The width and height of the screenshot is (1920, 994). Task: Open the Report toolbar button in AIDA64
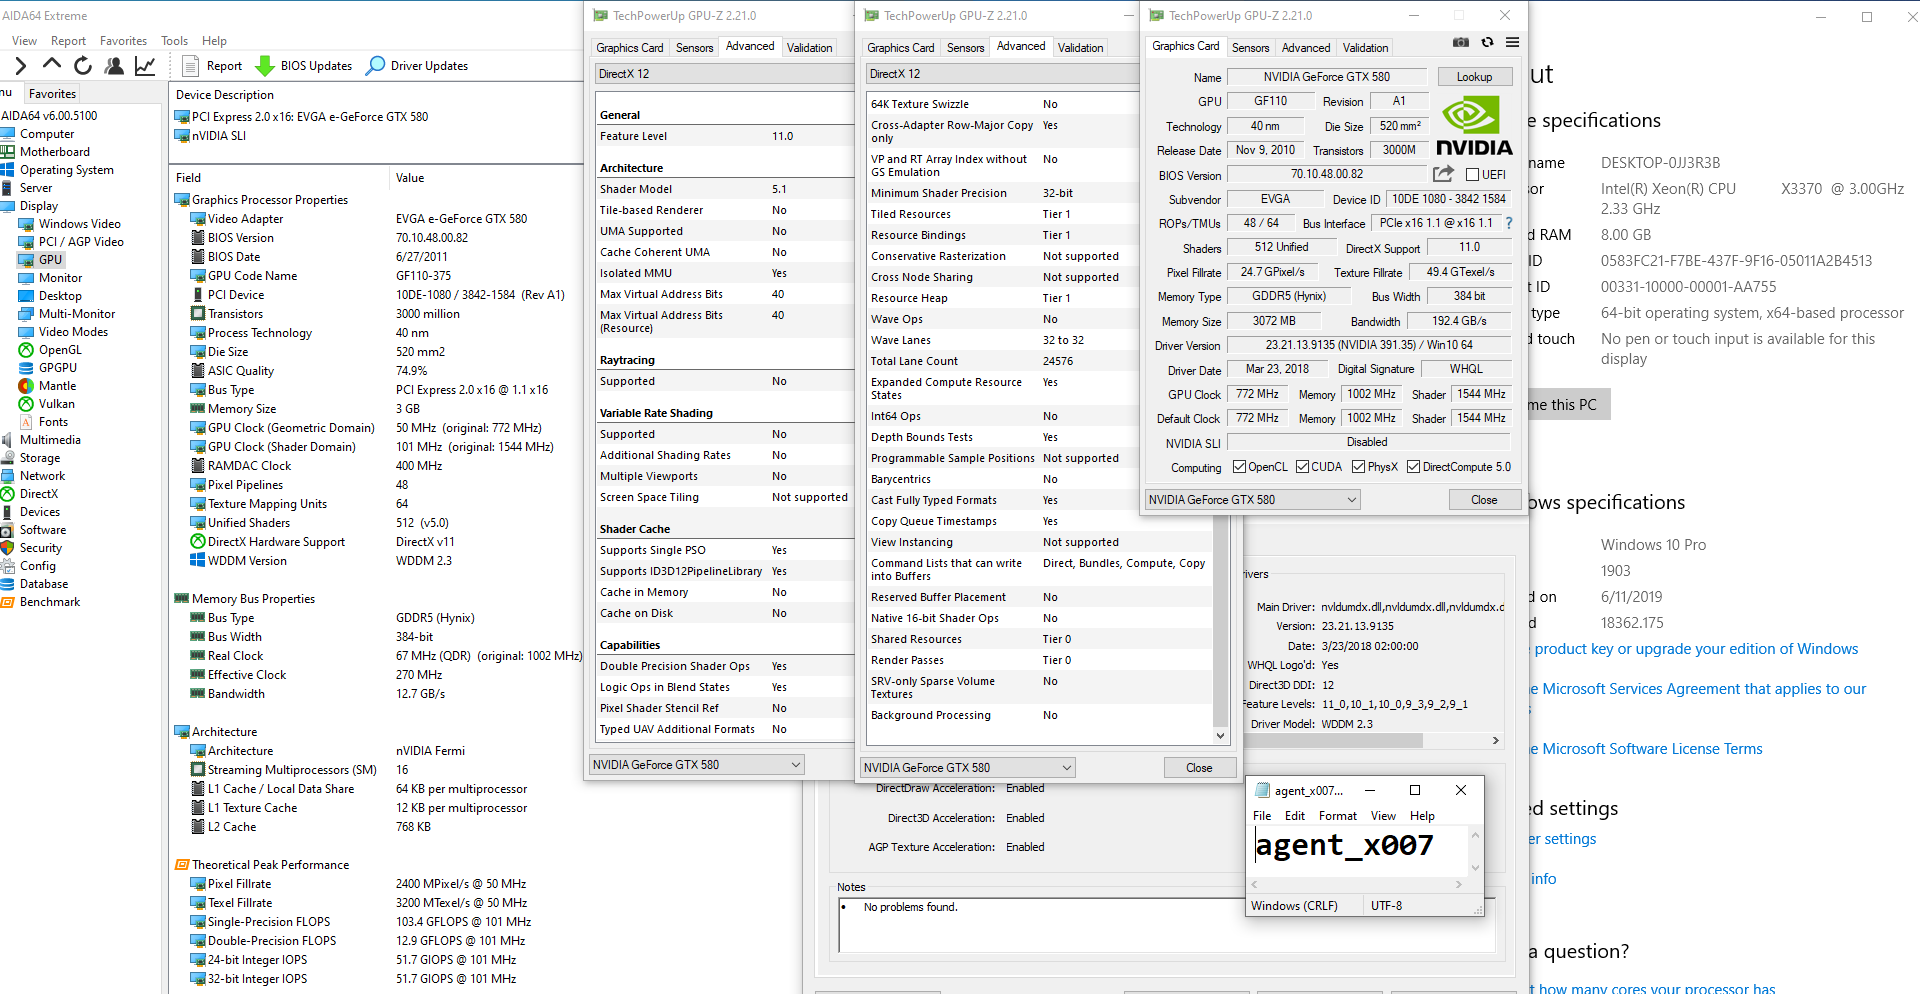(x=213, y=66)
